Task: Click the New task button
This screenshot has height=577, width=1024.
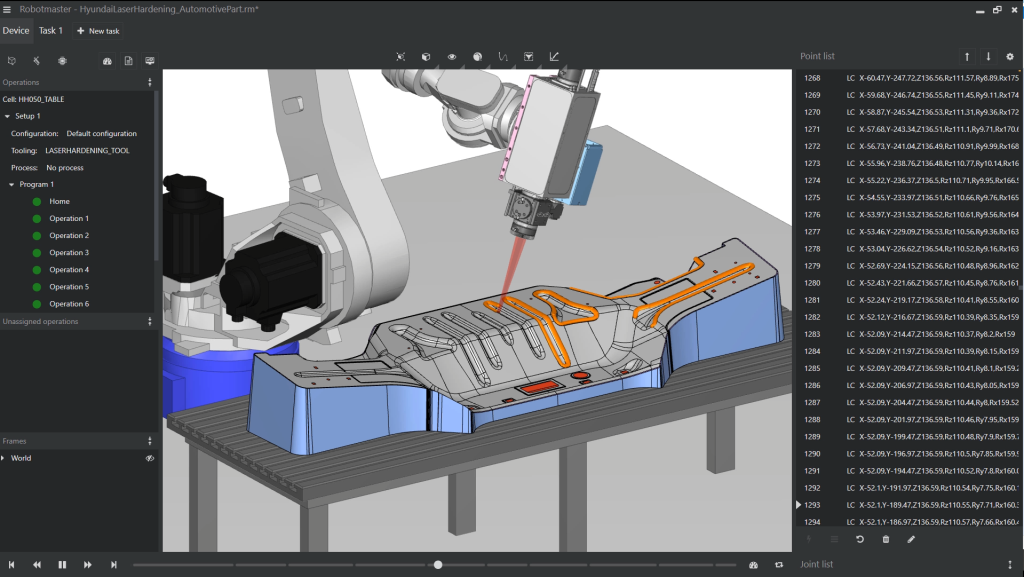Action: pos(98,31)
